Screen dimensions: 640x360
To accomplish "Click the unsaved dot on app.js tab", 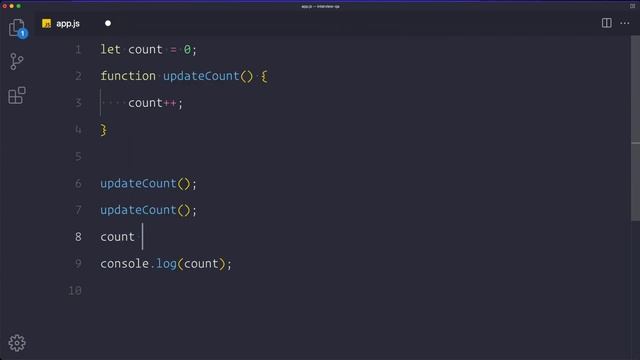I will (x=108, y=24).
